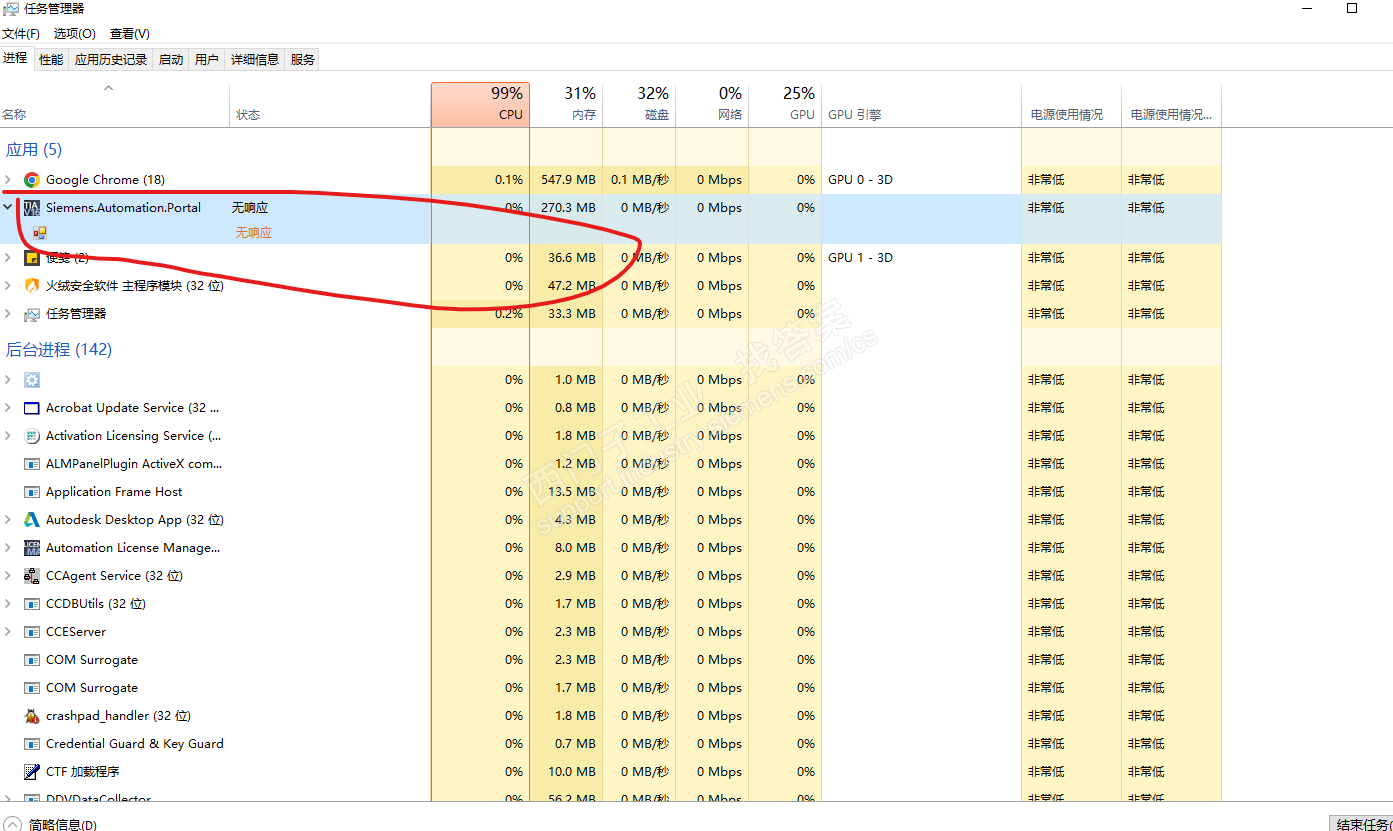Expand the 火绒安全软件 process group

[x=9, y=286]
